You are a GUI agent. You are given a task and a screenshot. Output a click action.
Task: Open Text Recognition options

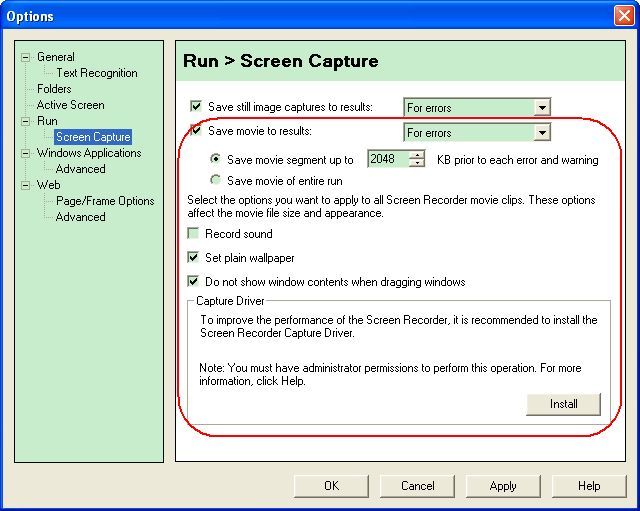(97, 73)
